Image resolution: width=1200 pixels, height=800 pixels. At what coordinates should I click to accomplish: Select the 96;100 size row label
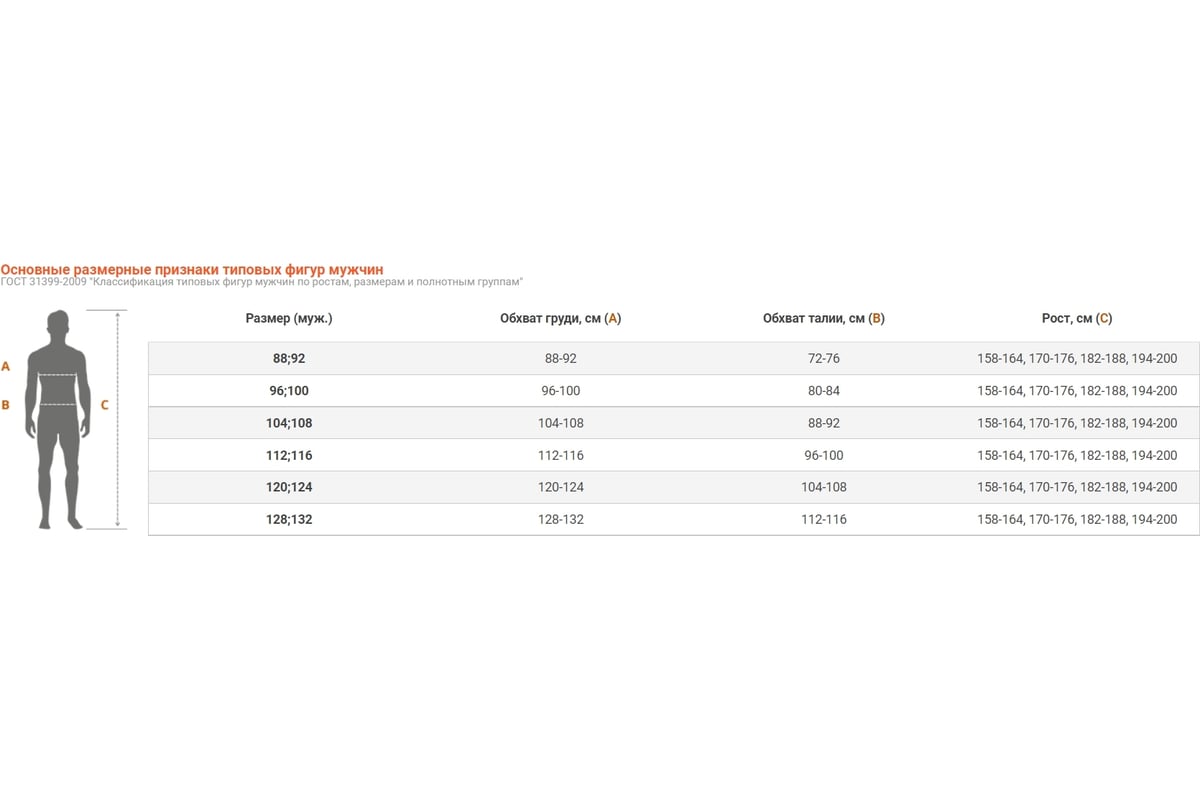click(x=289, y=391)
